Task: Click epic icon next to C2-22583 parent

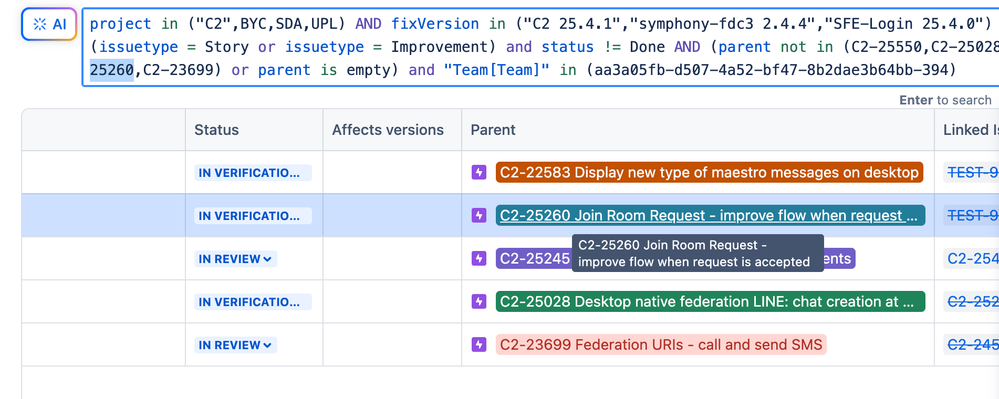Action: 478,172
